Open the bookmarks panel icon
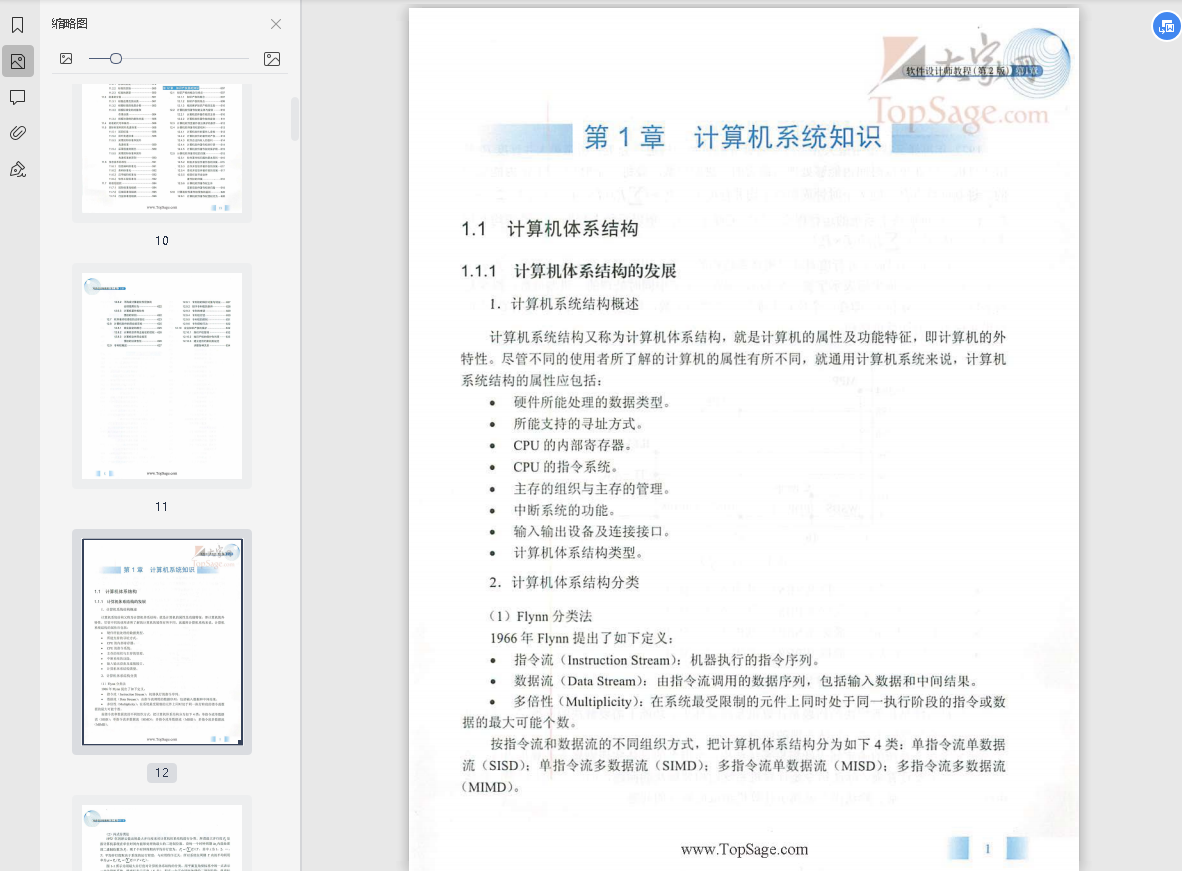The width and height of the screenshot is (1182, 871). [17, 25]
